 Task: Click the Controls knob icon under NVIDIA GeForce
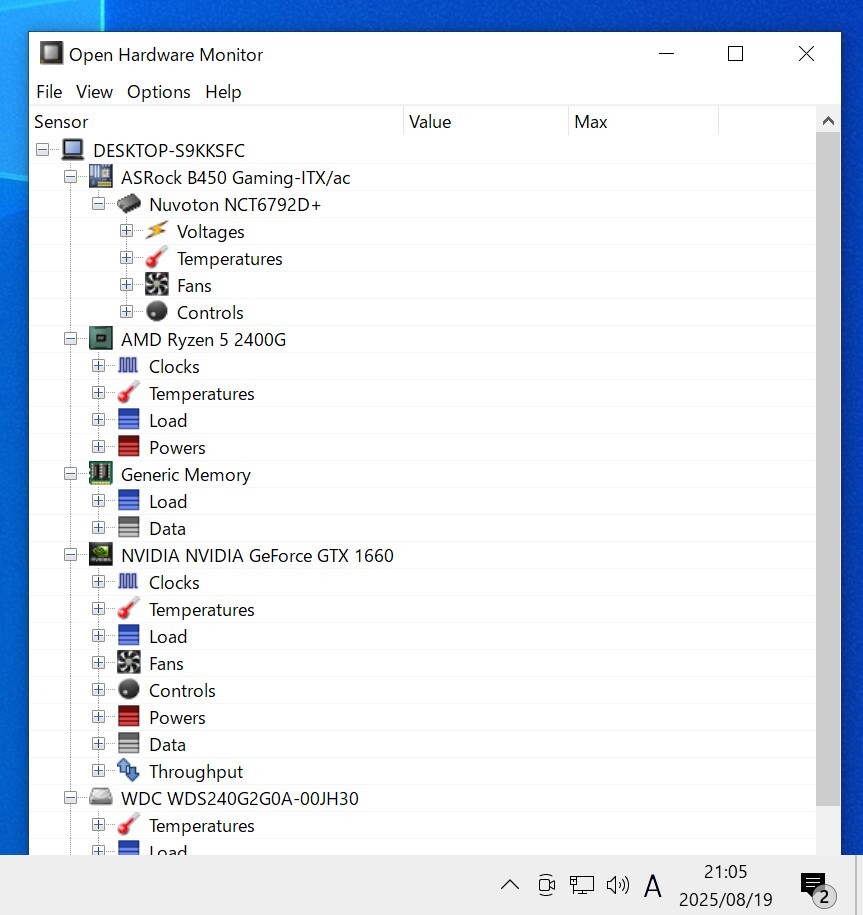128,690
